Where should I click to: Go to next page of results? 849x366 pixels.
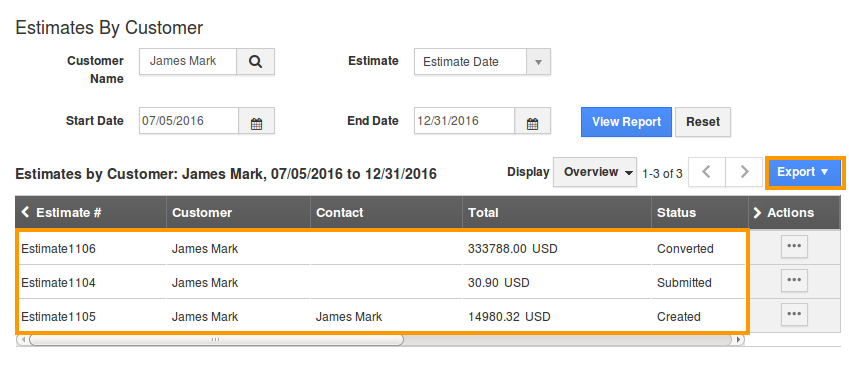click(744, 172)
